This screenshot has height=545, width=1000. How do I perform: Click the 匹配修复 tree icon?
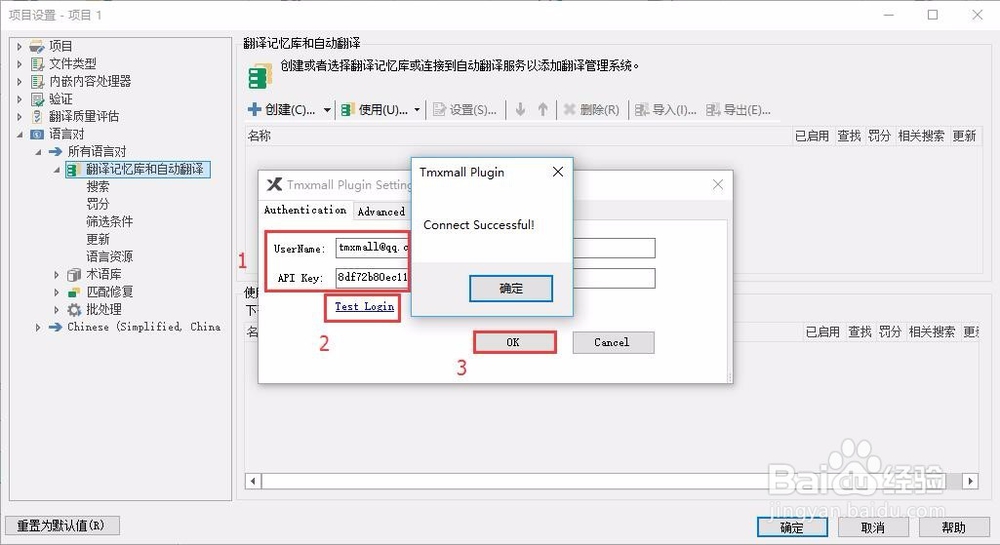[x=74, y=292]
